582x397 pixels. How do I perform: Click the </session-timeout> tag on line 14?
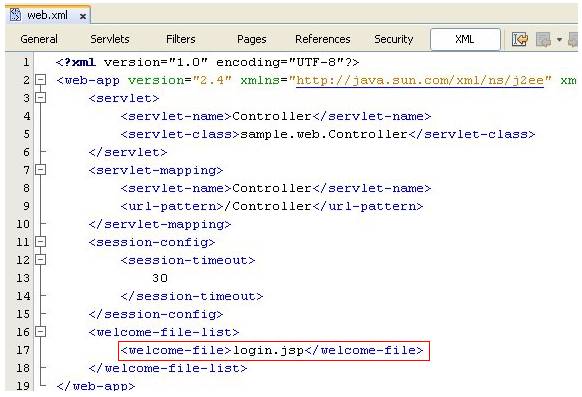coord(192,296)
